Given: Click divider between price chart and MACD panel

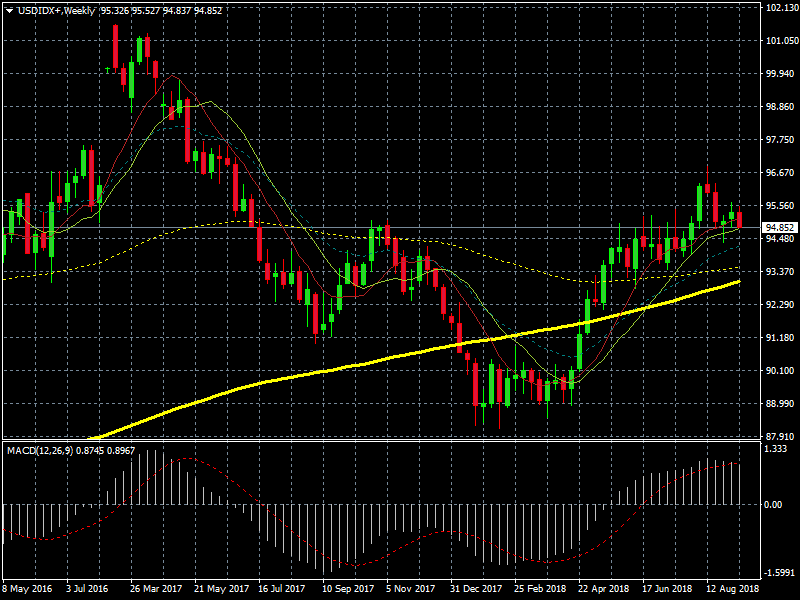Looking at the screenshot, I should [380, 440].
